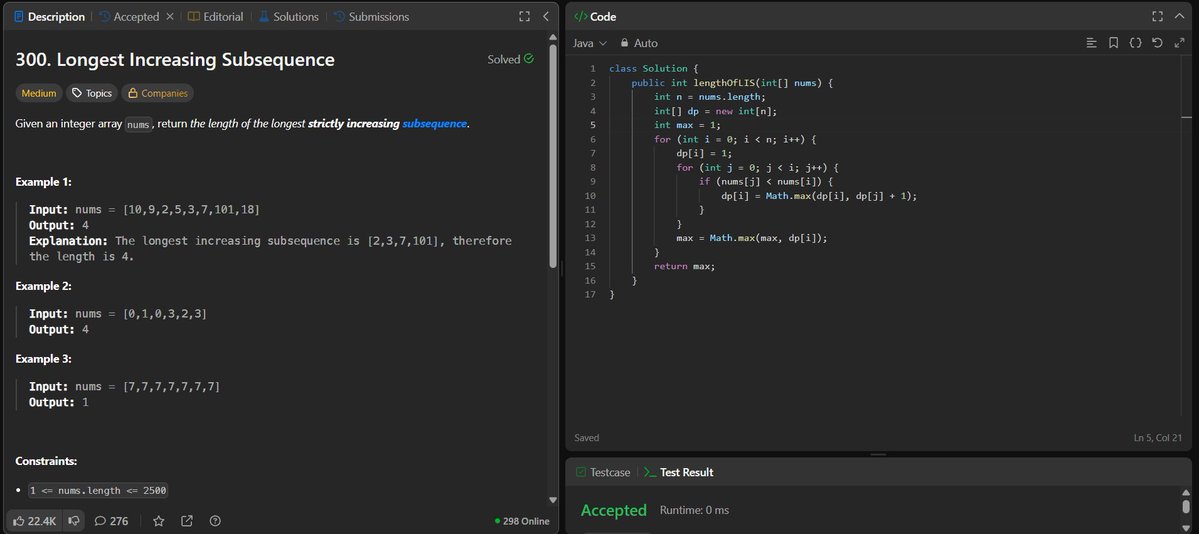Screen dimensions: 1199x534
Task: Open the subsequence definition link
Action: pos(434,124)
